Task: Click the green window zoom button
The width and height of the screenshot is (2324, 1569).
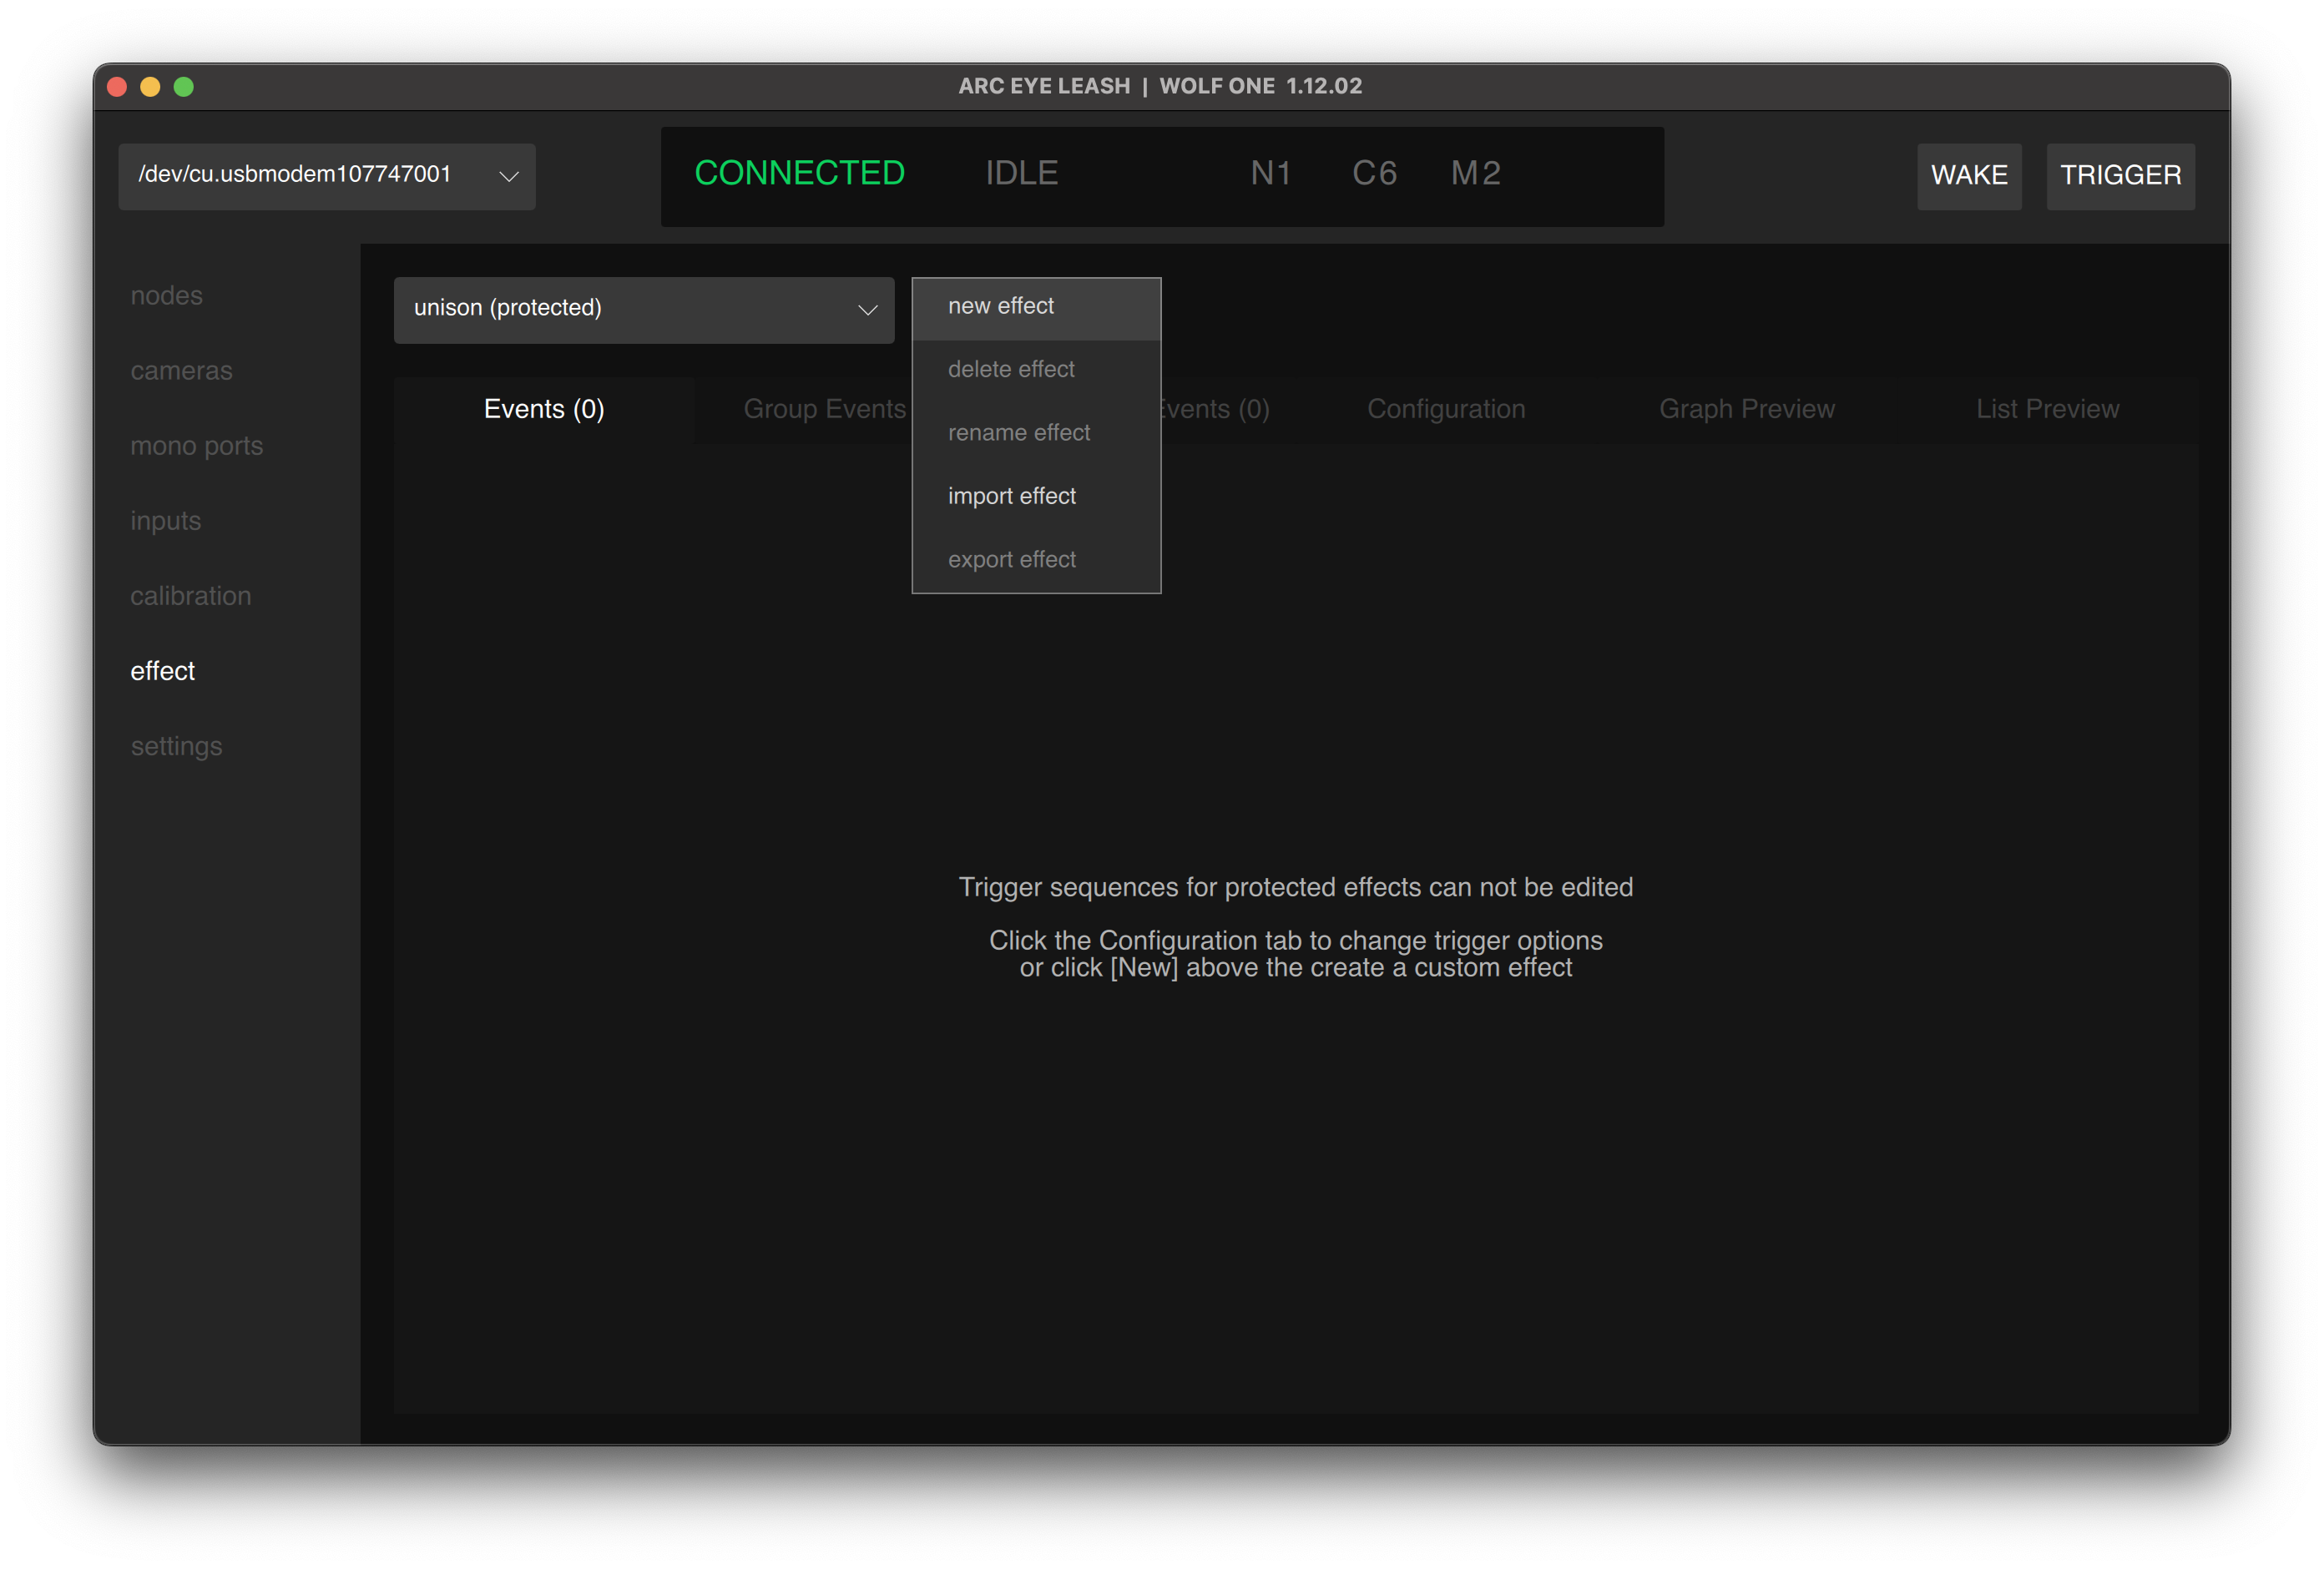Action: pyautogui.click(x=184, y=87)
